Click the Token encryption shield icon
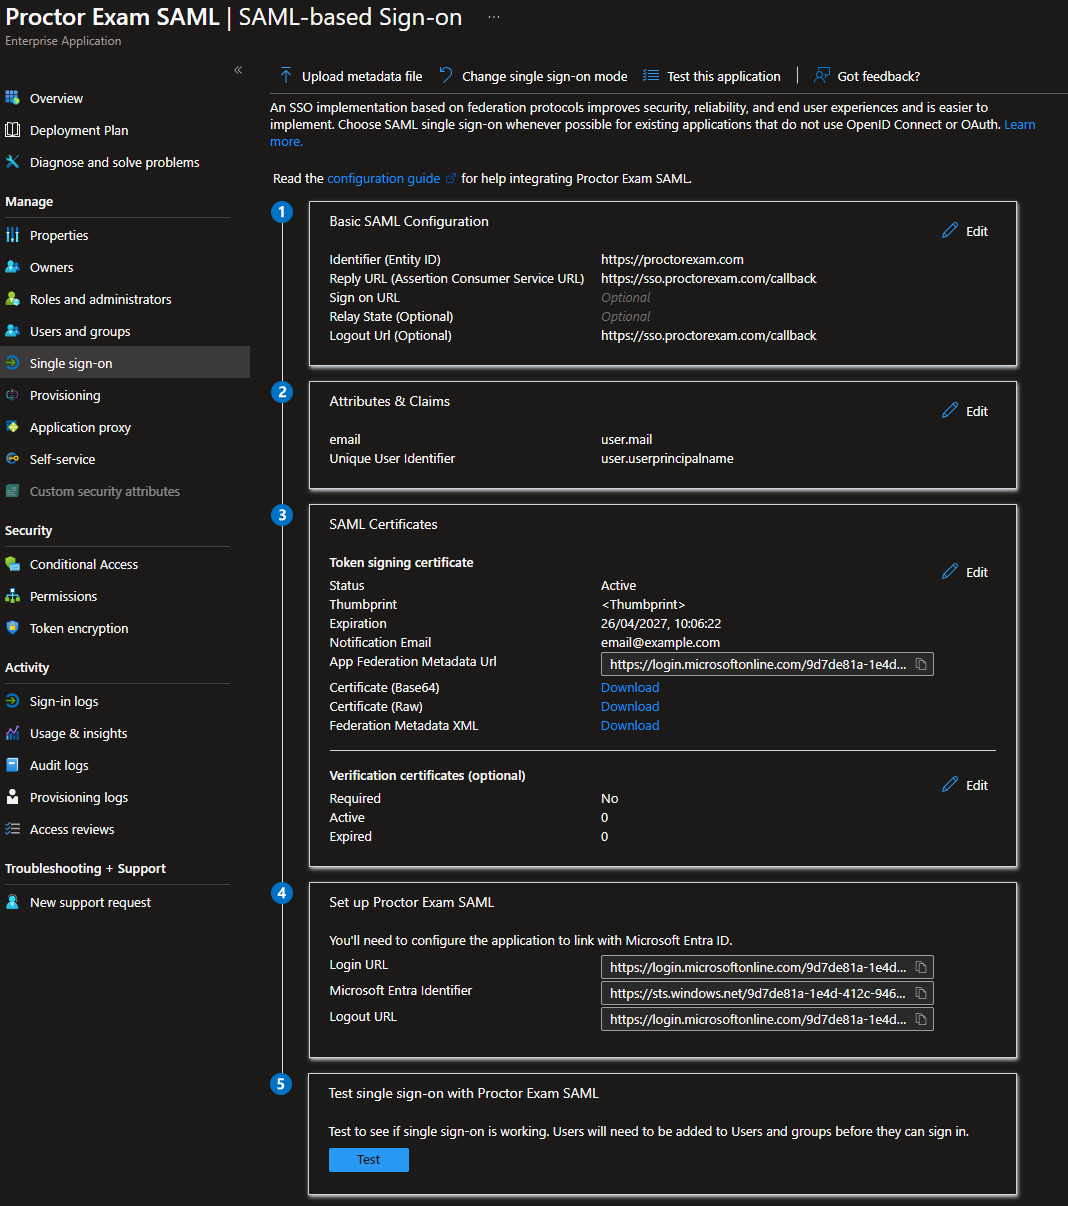This screenshot has height=1206, width=1068. 13,628
